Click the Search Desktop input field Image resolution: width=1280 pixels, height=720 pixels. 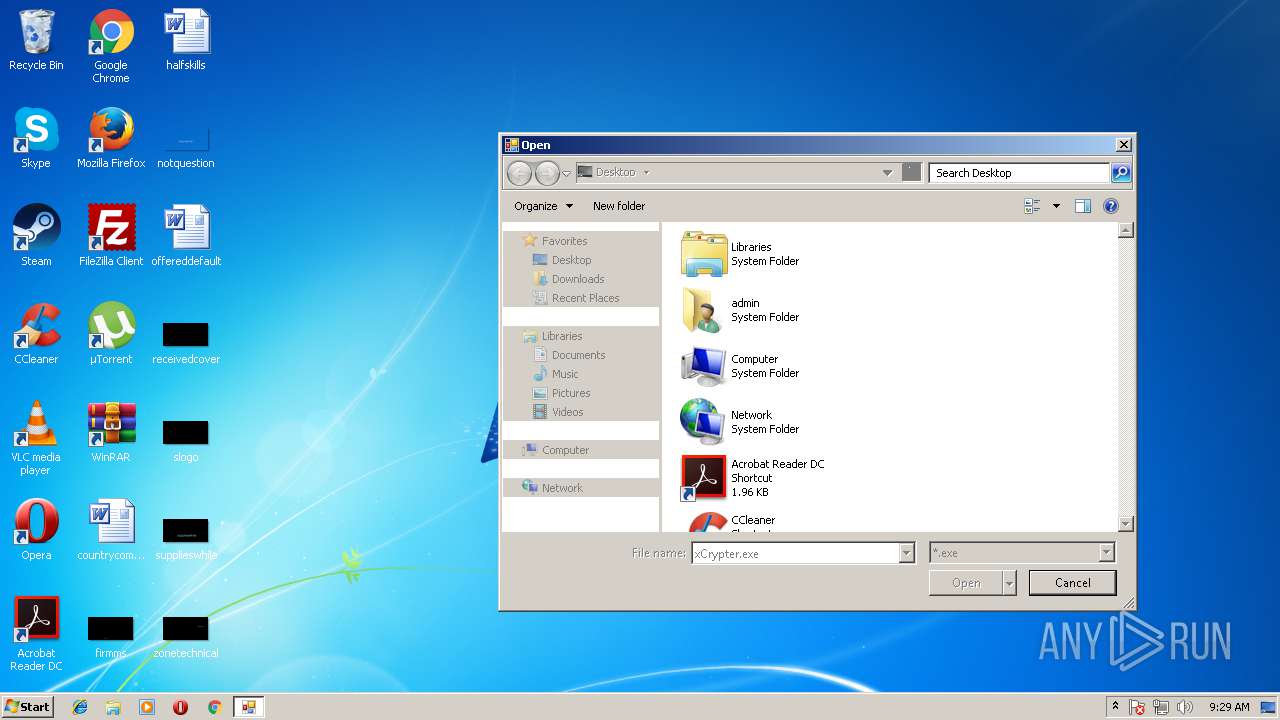coord(1019,173)
